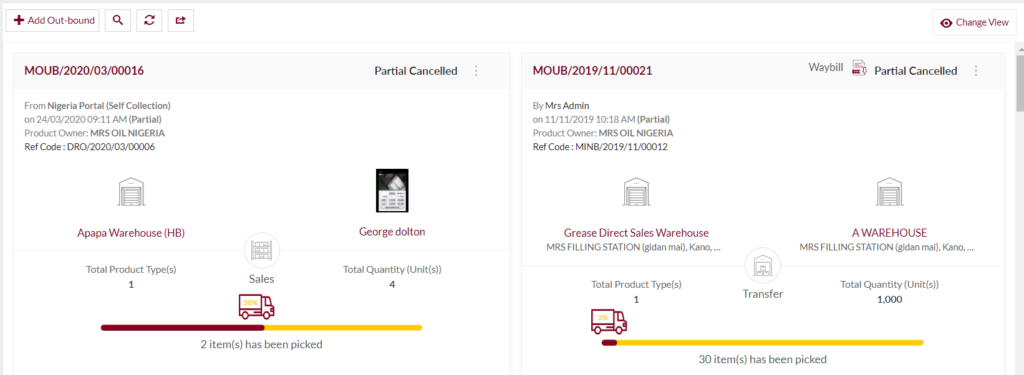This screenshot has height=375, width=1024.
Task: Toggle layout with Change View
Action: (x=974, y=22)
